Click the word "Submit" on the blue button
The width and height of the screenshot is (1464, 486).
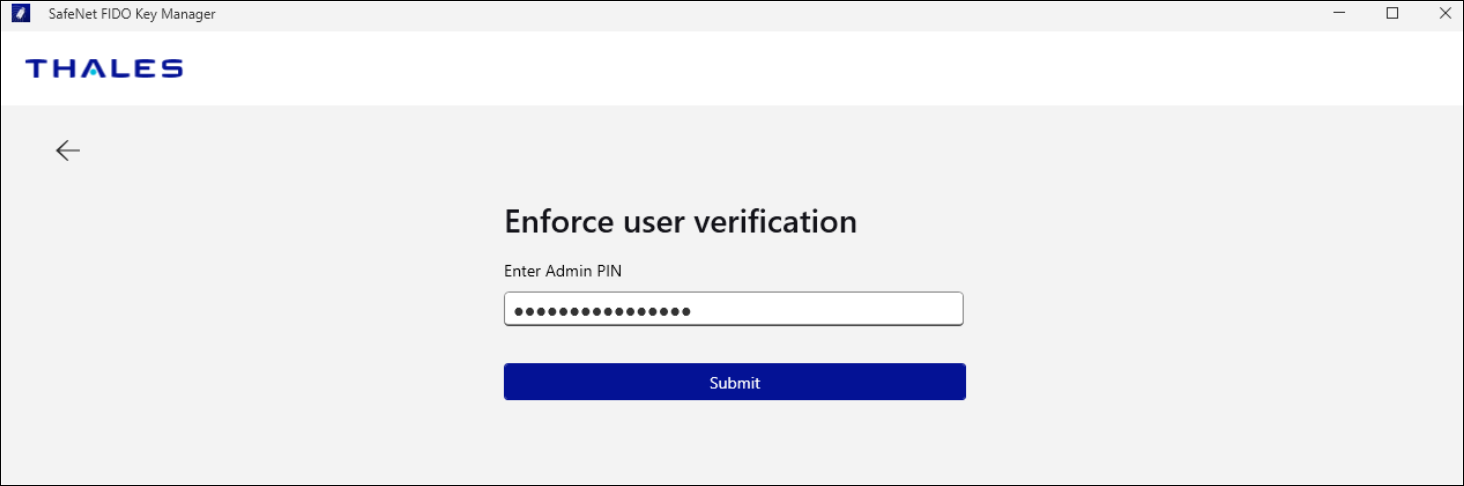[x=734, y=383]
